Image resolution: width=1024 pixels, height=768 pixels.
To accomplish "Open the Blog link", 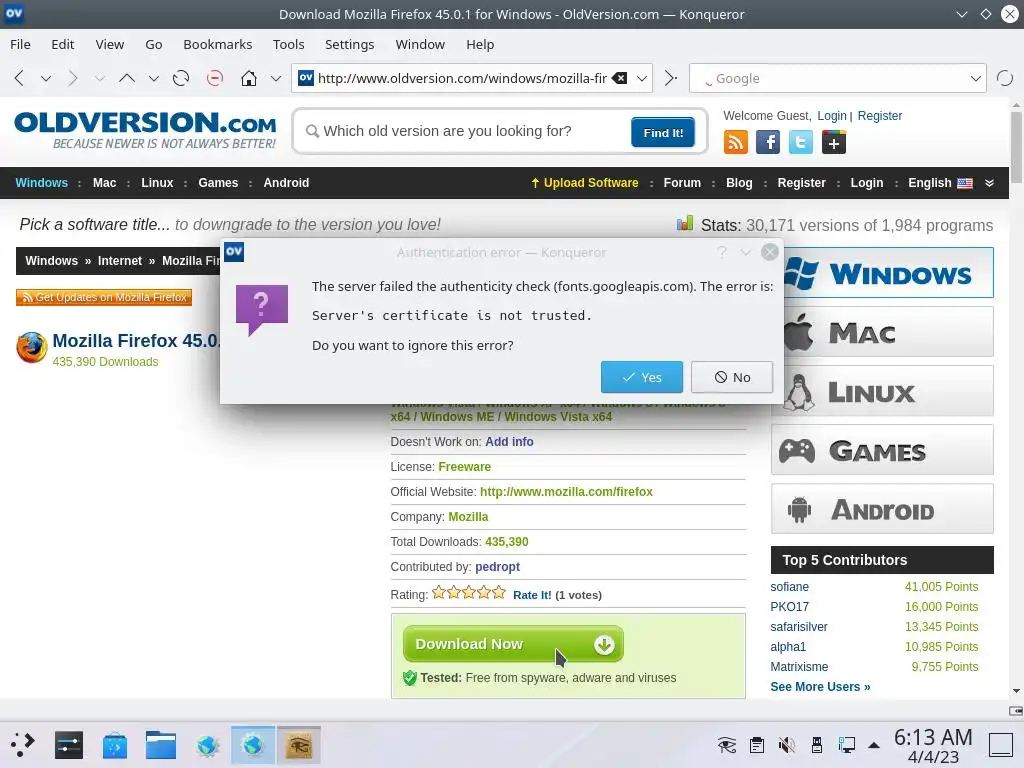I will coord(739,183).
